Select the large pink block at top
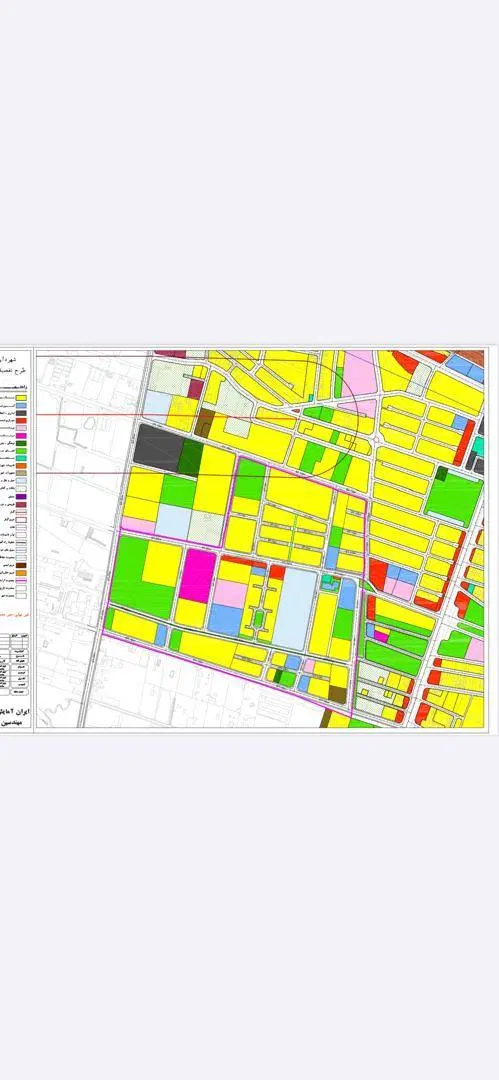499x1080 pixels. pos(358,373)
